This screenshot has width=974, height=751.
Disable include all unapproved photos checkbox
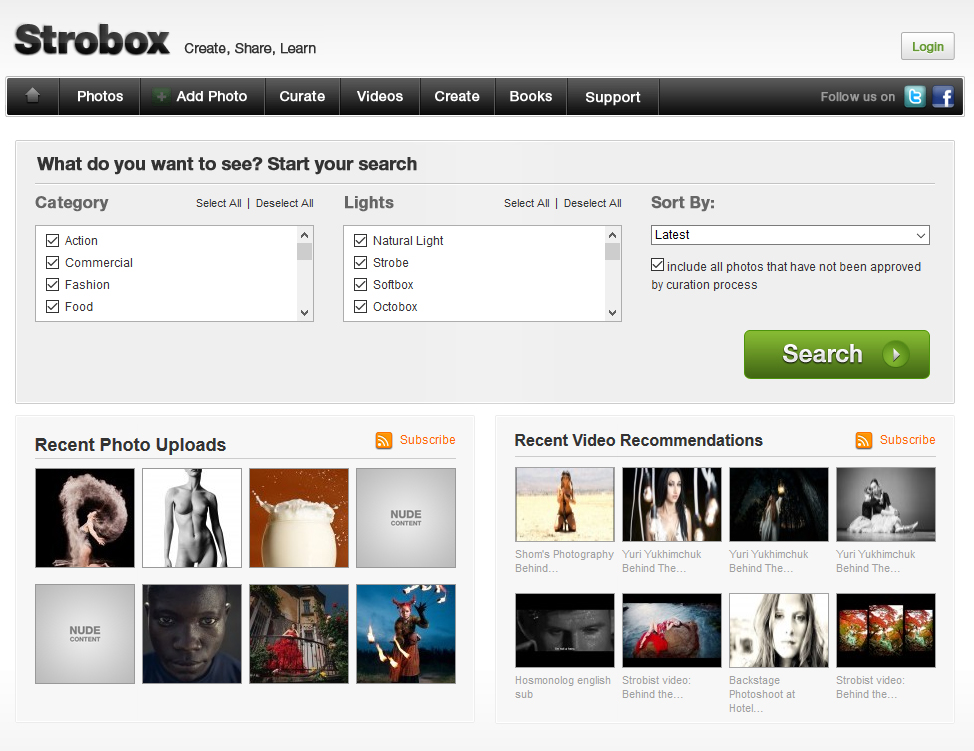657,266
